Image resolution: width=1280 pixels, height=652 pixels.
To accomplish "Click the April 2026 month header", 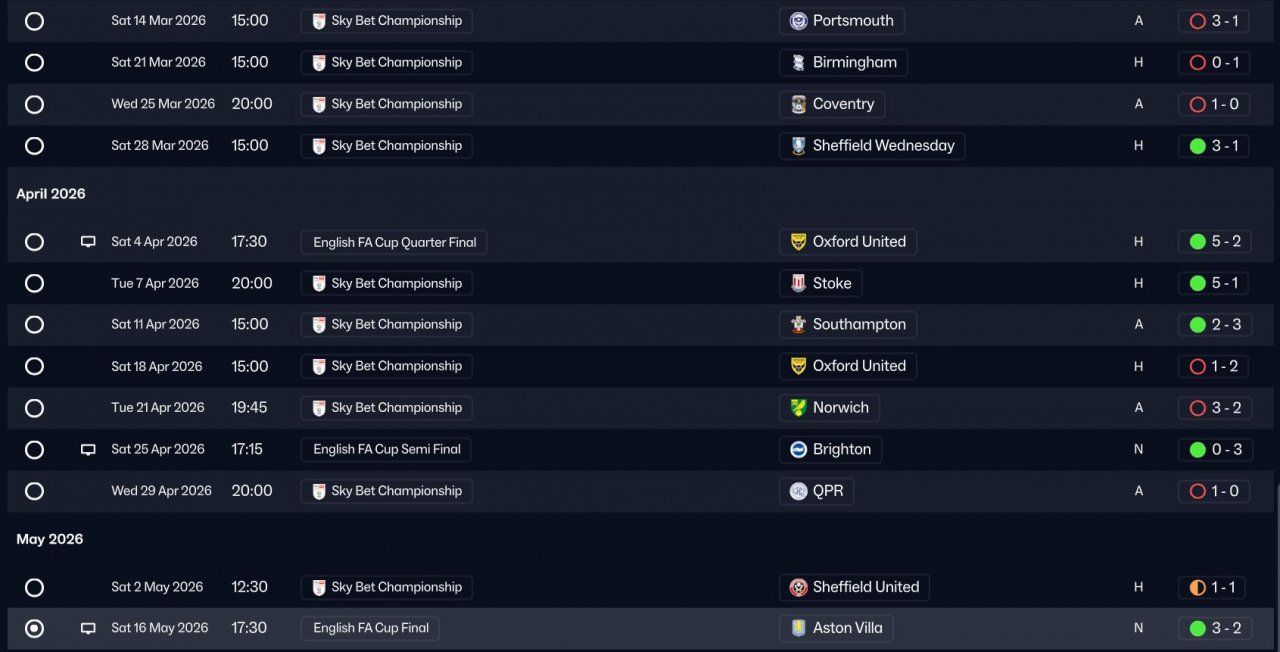I will pyautogui.click(x=51, y=194).
